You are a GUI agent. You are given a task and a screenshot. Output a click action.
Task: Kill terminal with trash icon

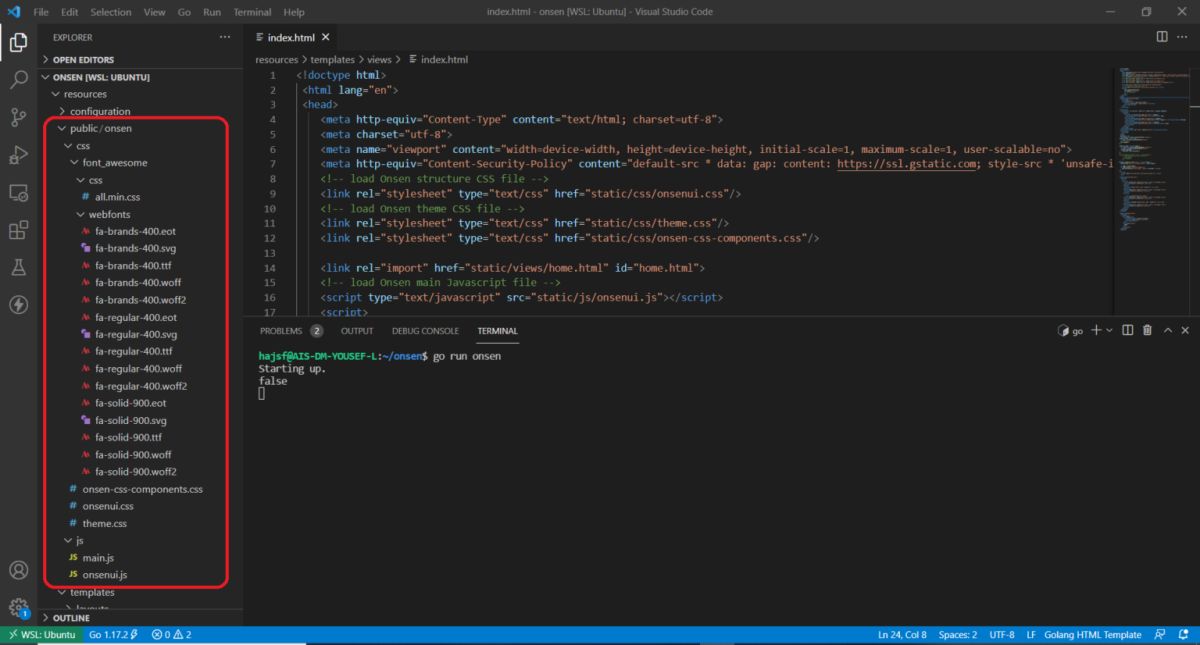click(x=1147, y=330)
